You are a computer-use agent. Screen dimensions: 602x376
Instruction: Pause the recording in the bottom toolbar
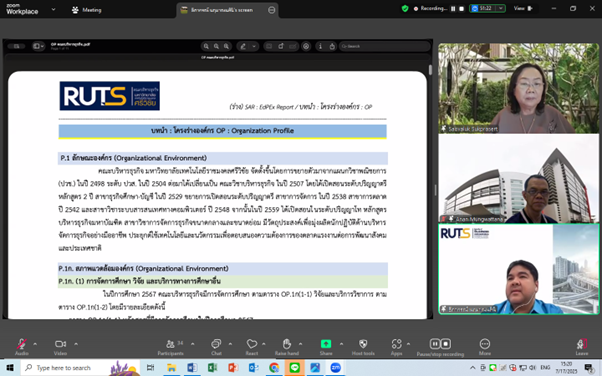pyautogui.click(x=435, y=343)
